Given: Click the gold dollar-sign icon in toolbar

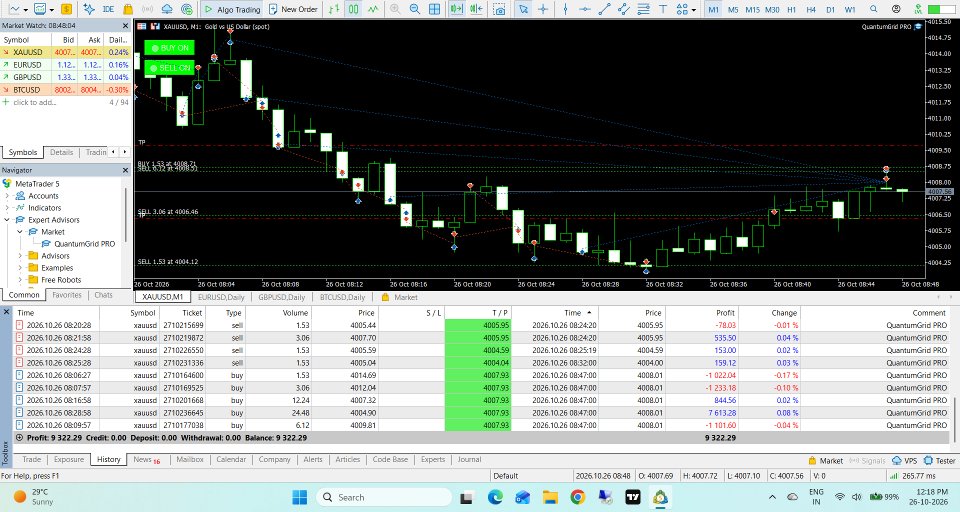Looking at the screenshot, I should pos(66,9).
